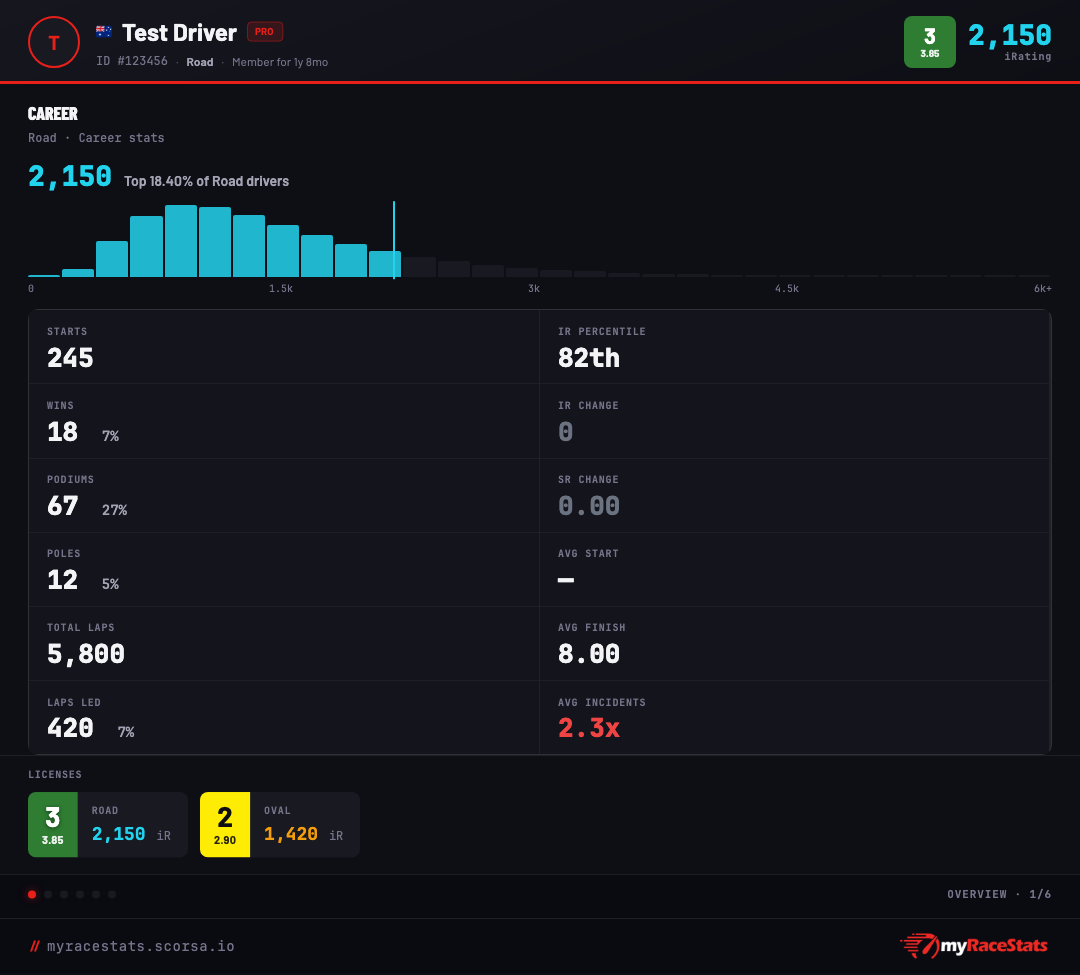Click the Avg Incidents value 2.3x
This screenshot has width=1080, height=975.
pyautogui.click(x=589, y=728)
